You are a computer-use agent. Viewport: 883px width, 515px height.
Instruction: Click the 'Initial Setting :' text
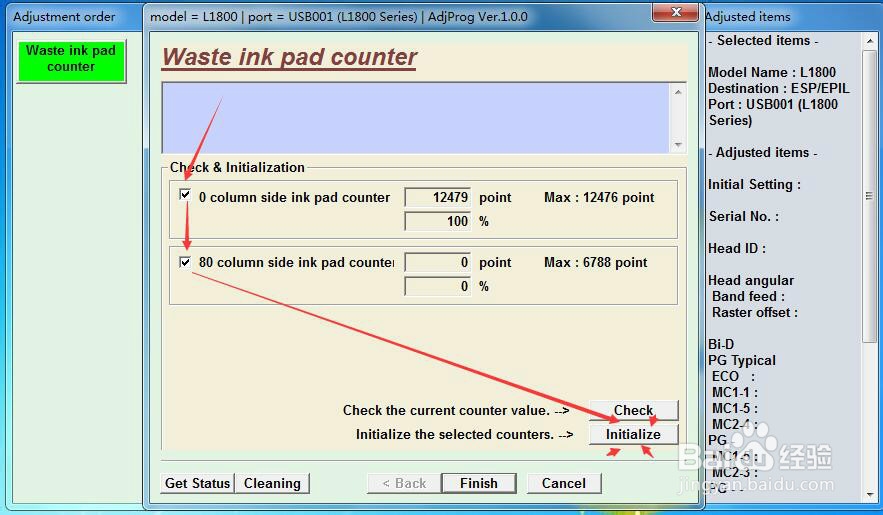754,185
